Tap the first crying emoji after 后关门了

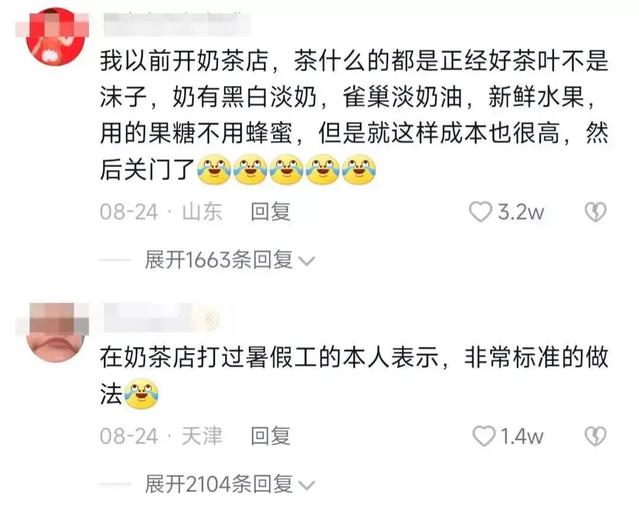(214, 170)
